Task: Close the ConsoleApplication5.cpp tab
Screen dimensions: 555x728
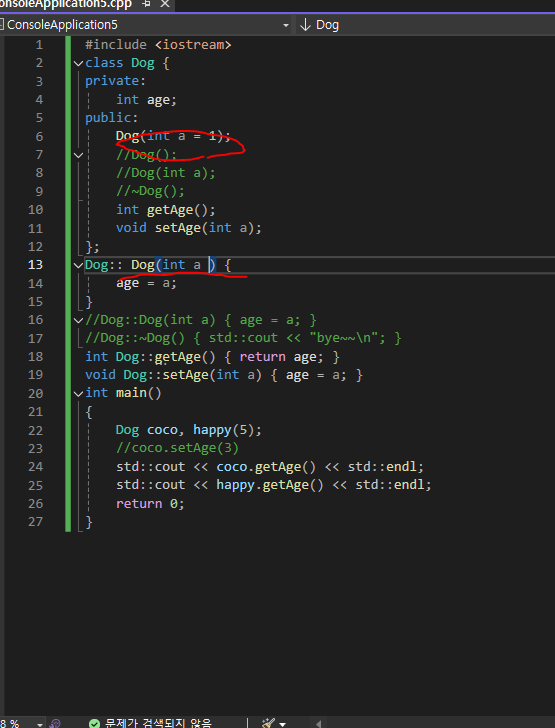Action: (164, 4)
